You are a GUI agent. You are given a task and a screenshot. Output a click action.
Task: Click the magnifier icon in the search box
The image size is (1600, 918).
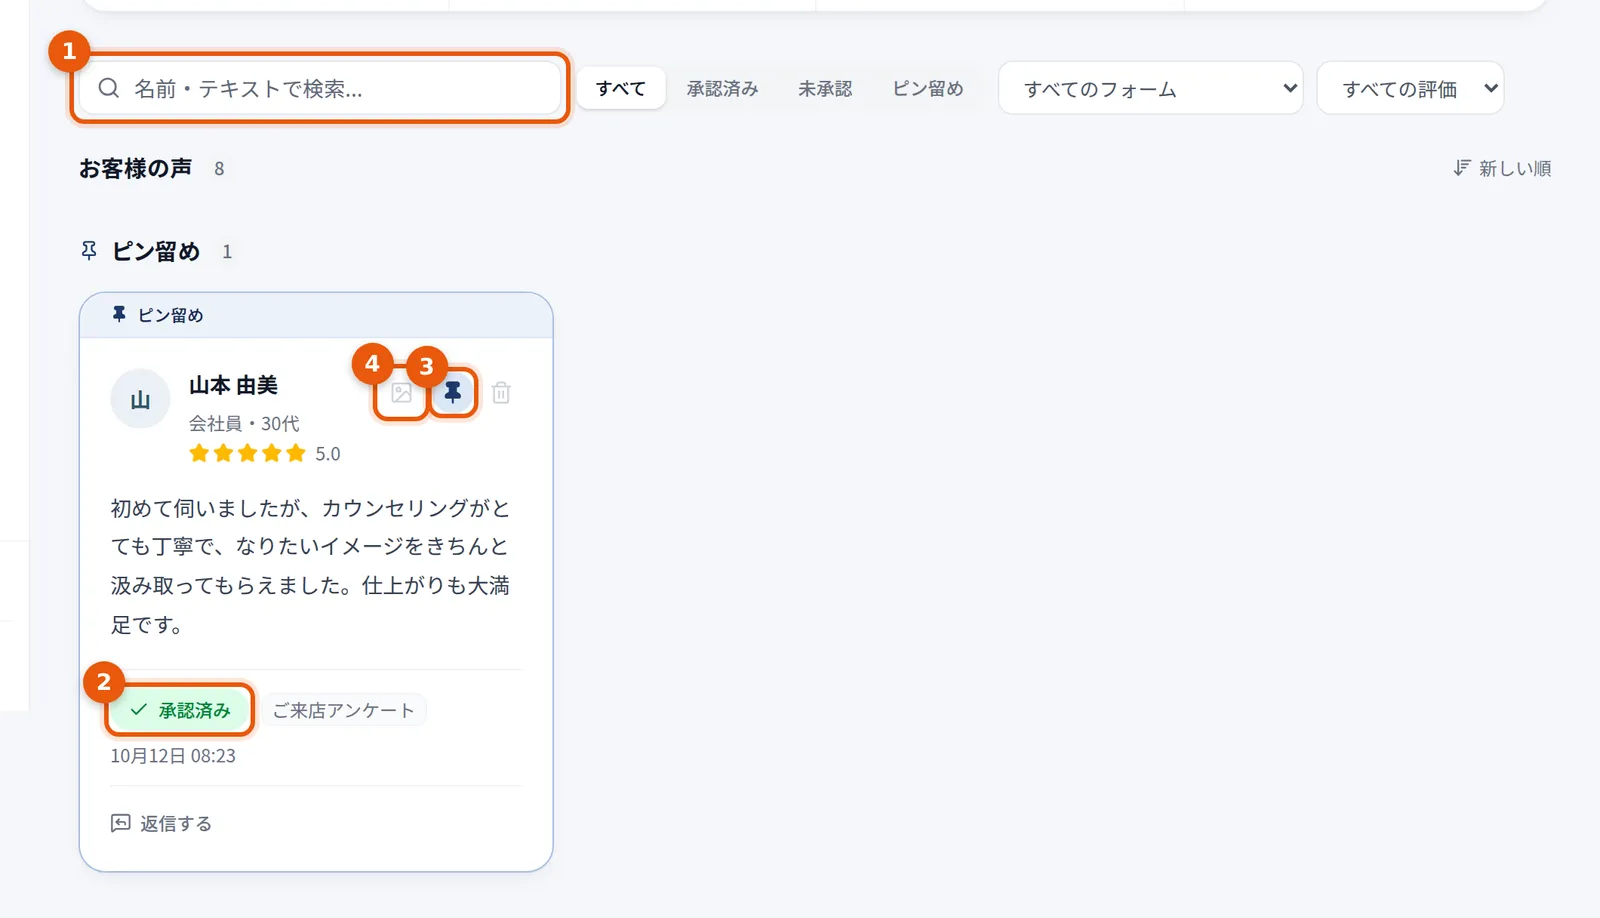tap(109, 89)
